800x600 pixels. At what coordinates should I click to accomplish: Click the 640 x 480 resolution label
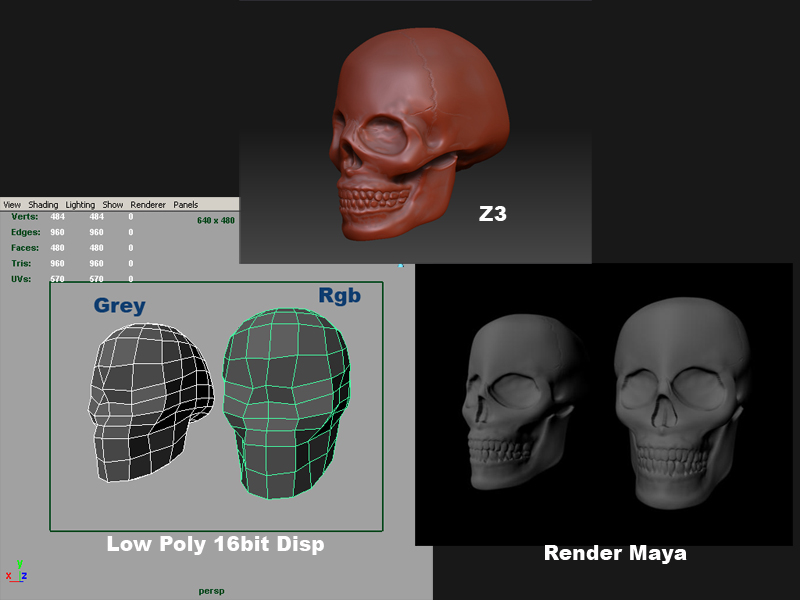[215, 220]
